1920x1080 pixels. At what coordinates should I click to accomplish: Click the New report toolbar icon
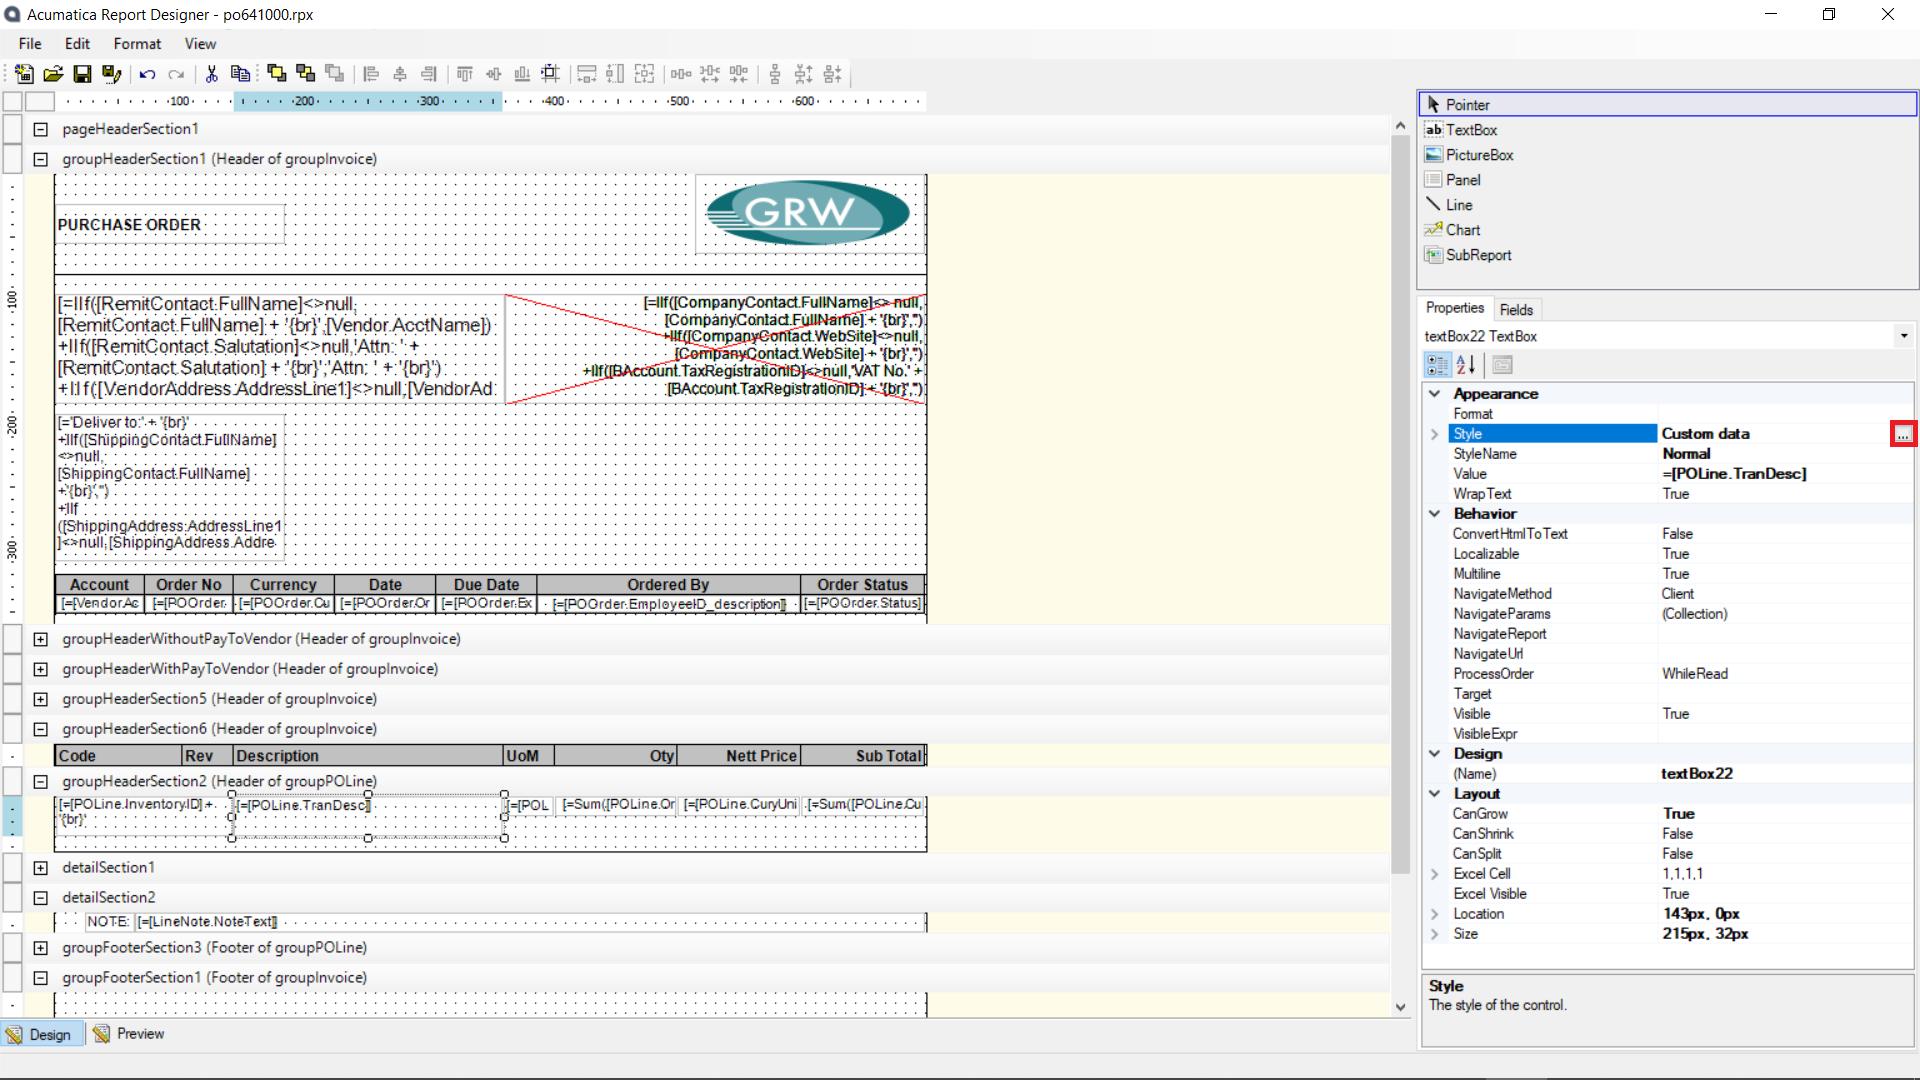pos(24,74)
